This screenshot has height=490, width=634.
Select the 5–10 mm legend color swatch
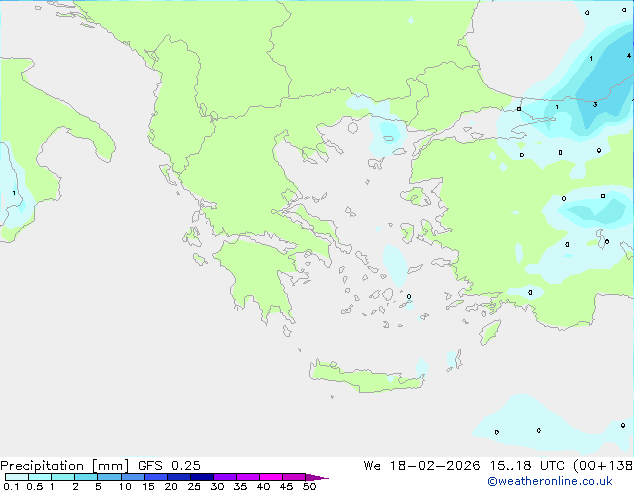click(x=109, y=477)
